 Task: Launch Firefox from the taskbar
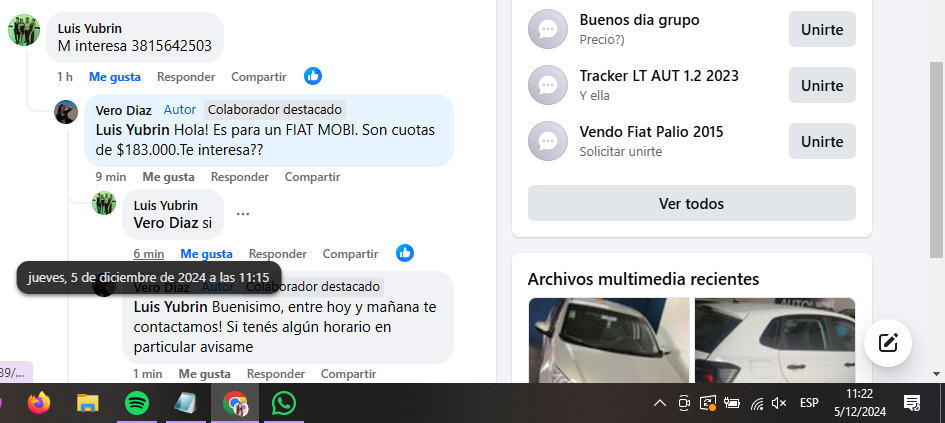coord(39,404)
